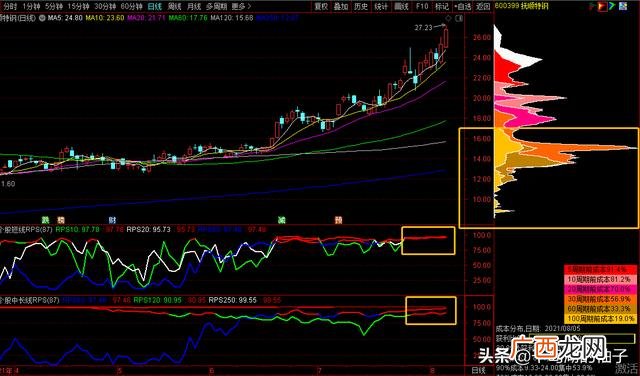Select the 15分钟 period tab
The height and width of the screenshot is (376, 640).
tap(78, 7)
